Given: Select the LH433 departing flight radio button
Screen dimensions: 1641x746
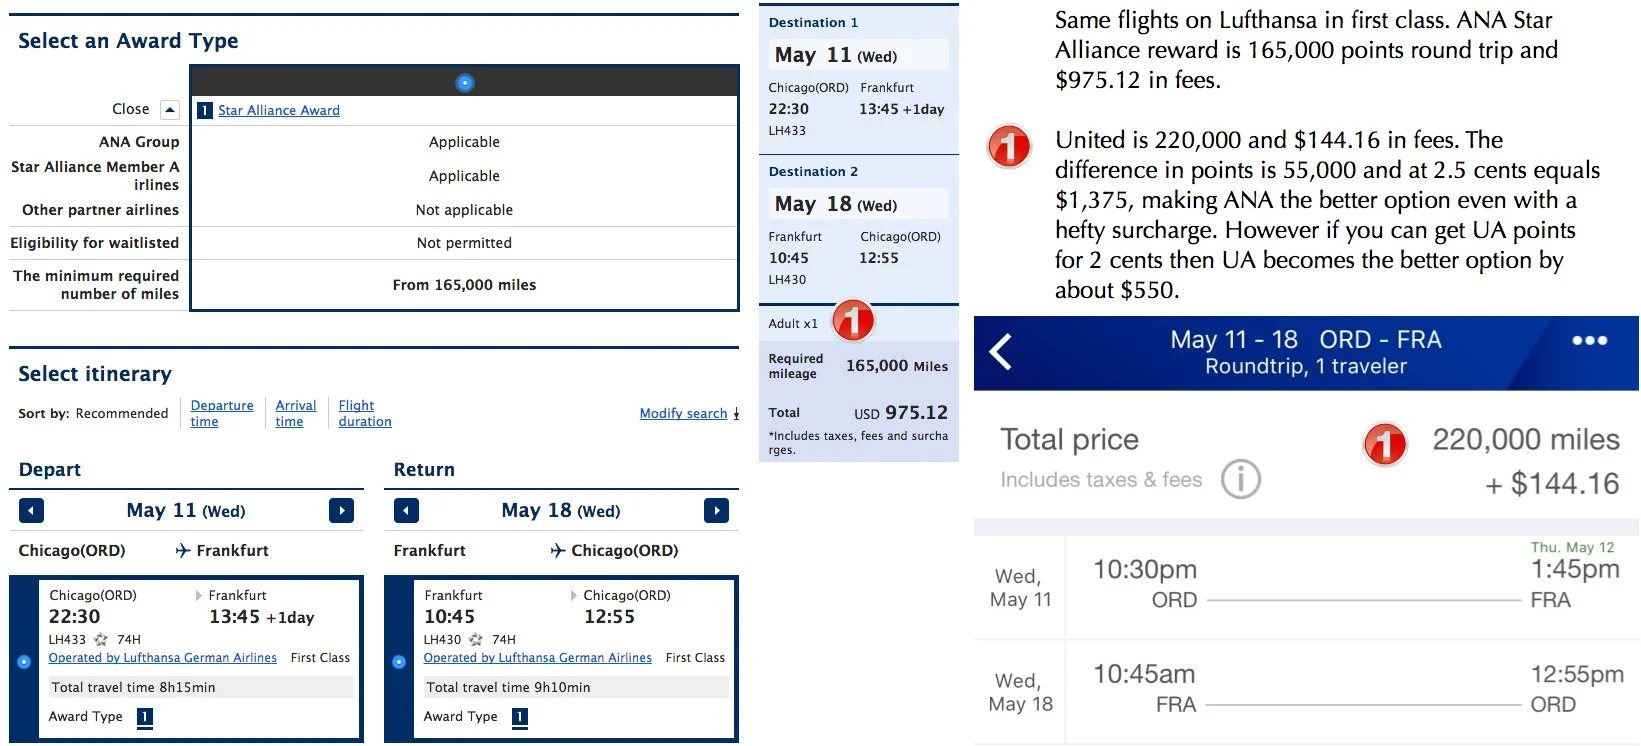Looking at the screenshot, I should (24, 661).
